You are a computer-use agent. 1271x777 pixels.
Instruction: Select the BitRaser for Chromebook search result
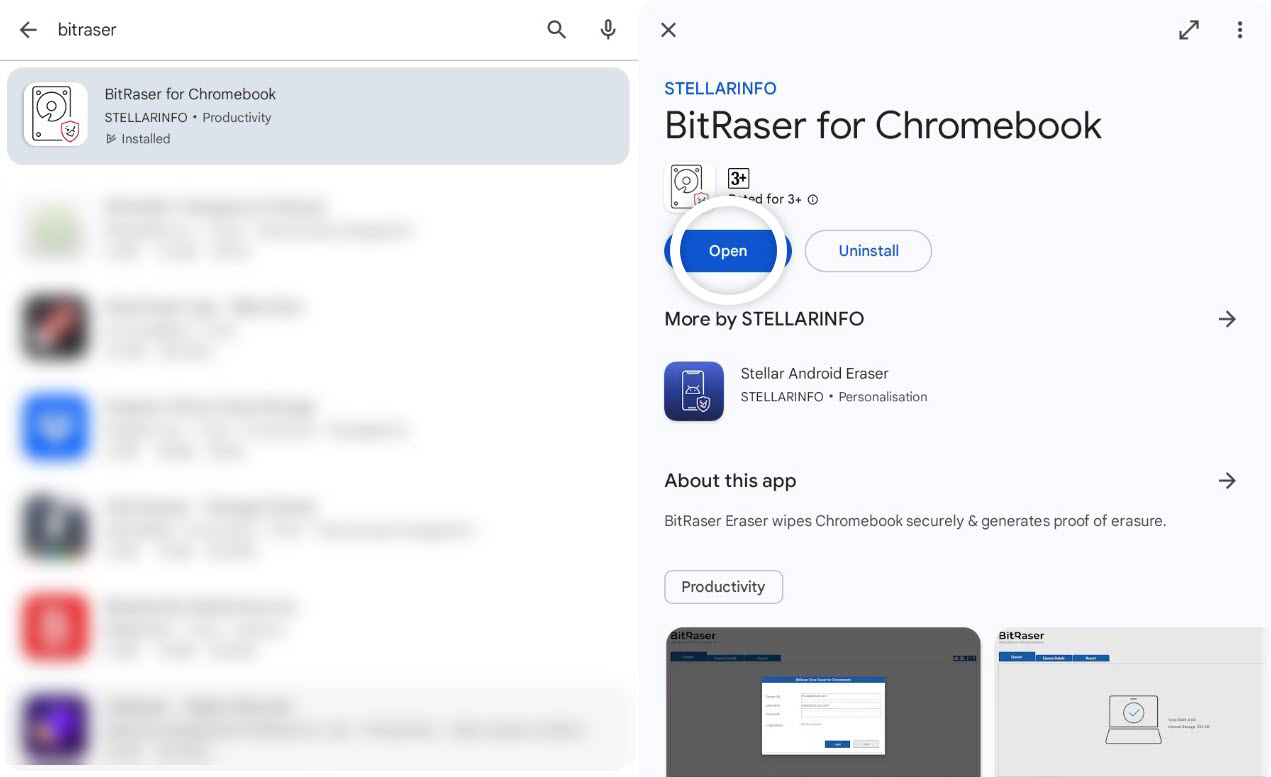click(318, 116)
